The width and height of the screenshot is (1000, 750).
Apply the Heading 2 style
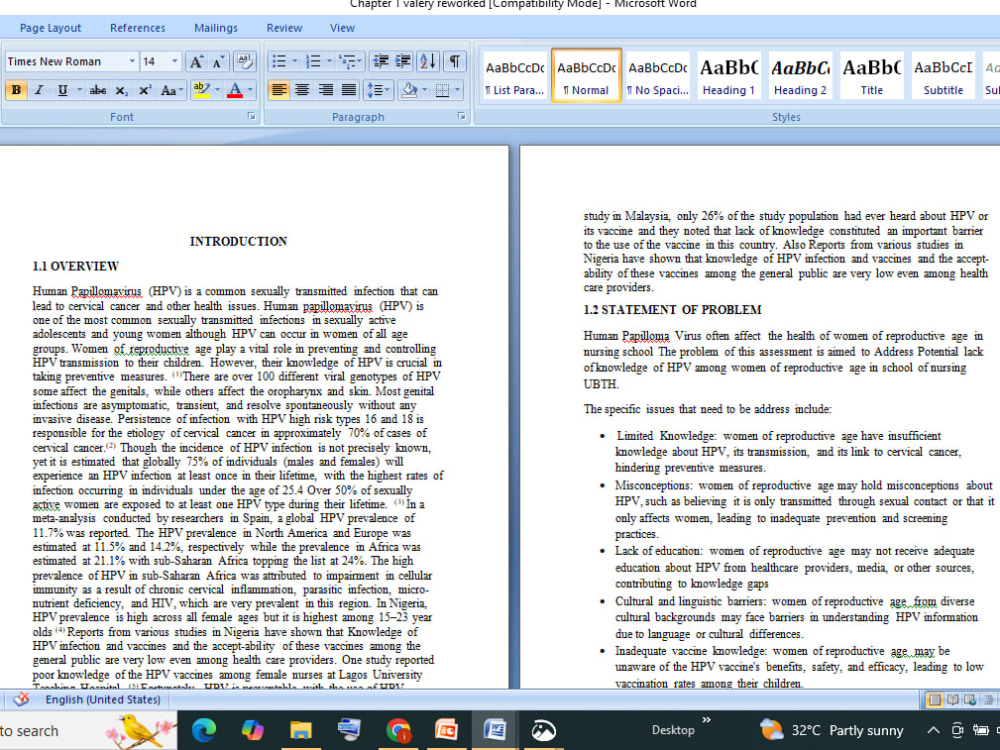(800, 76)
